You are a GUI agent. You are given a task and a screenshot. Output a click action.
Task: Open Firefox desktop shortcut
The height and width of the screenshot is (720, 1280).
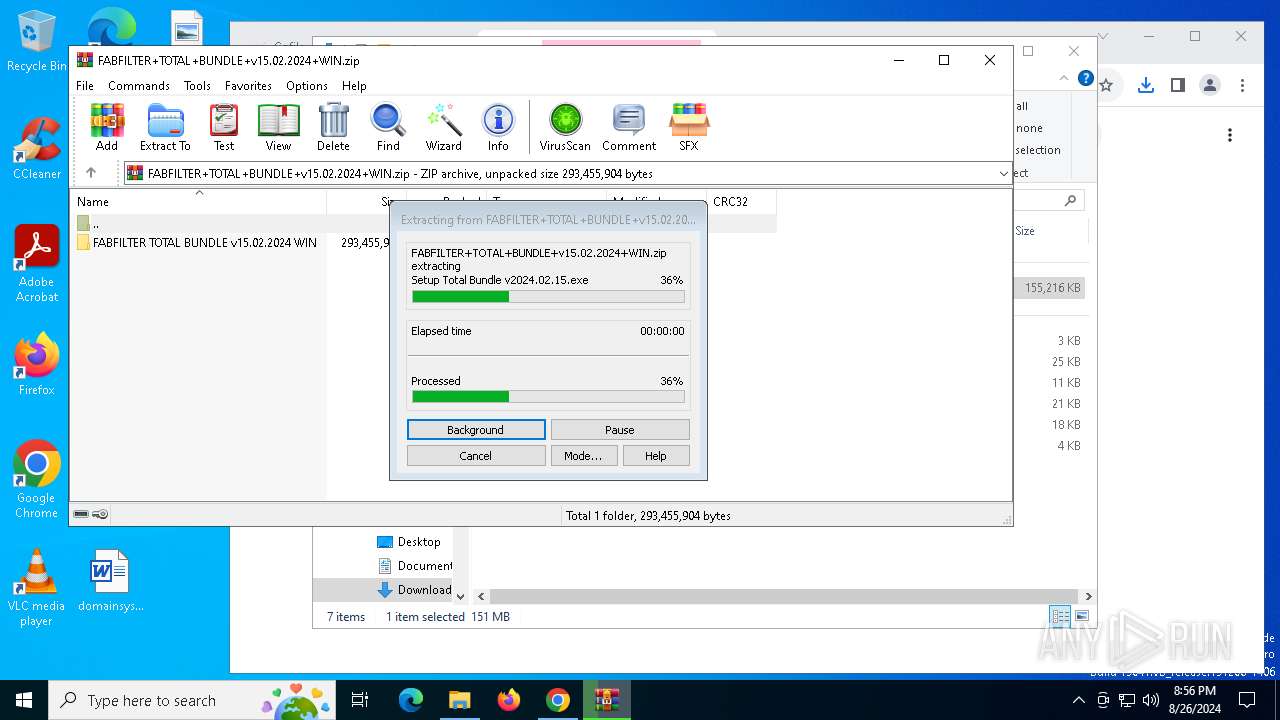point(37,364)
